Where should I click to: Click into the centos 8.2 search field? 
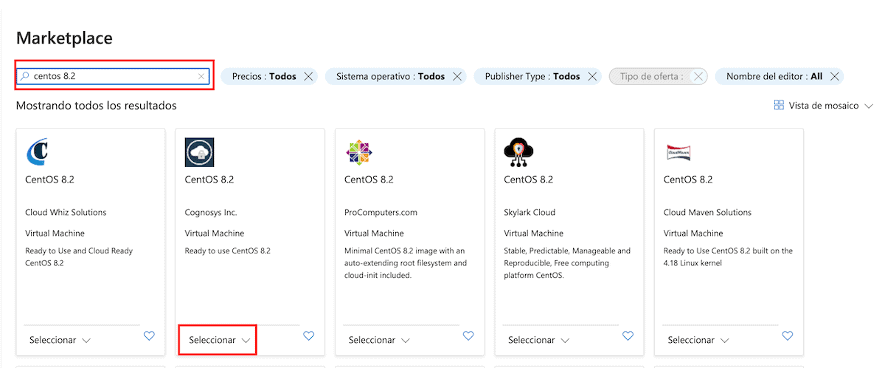pos(113,76)
